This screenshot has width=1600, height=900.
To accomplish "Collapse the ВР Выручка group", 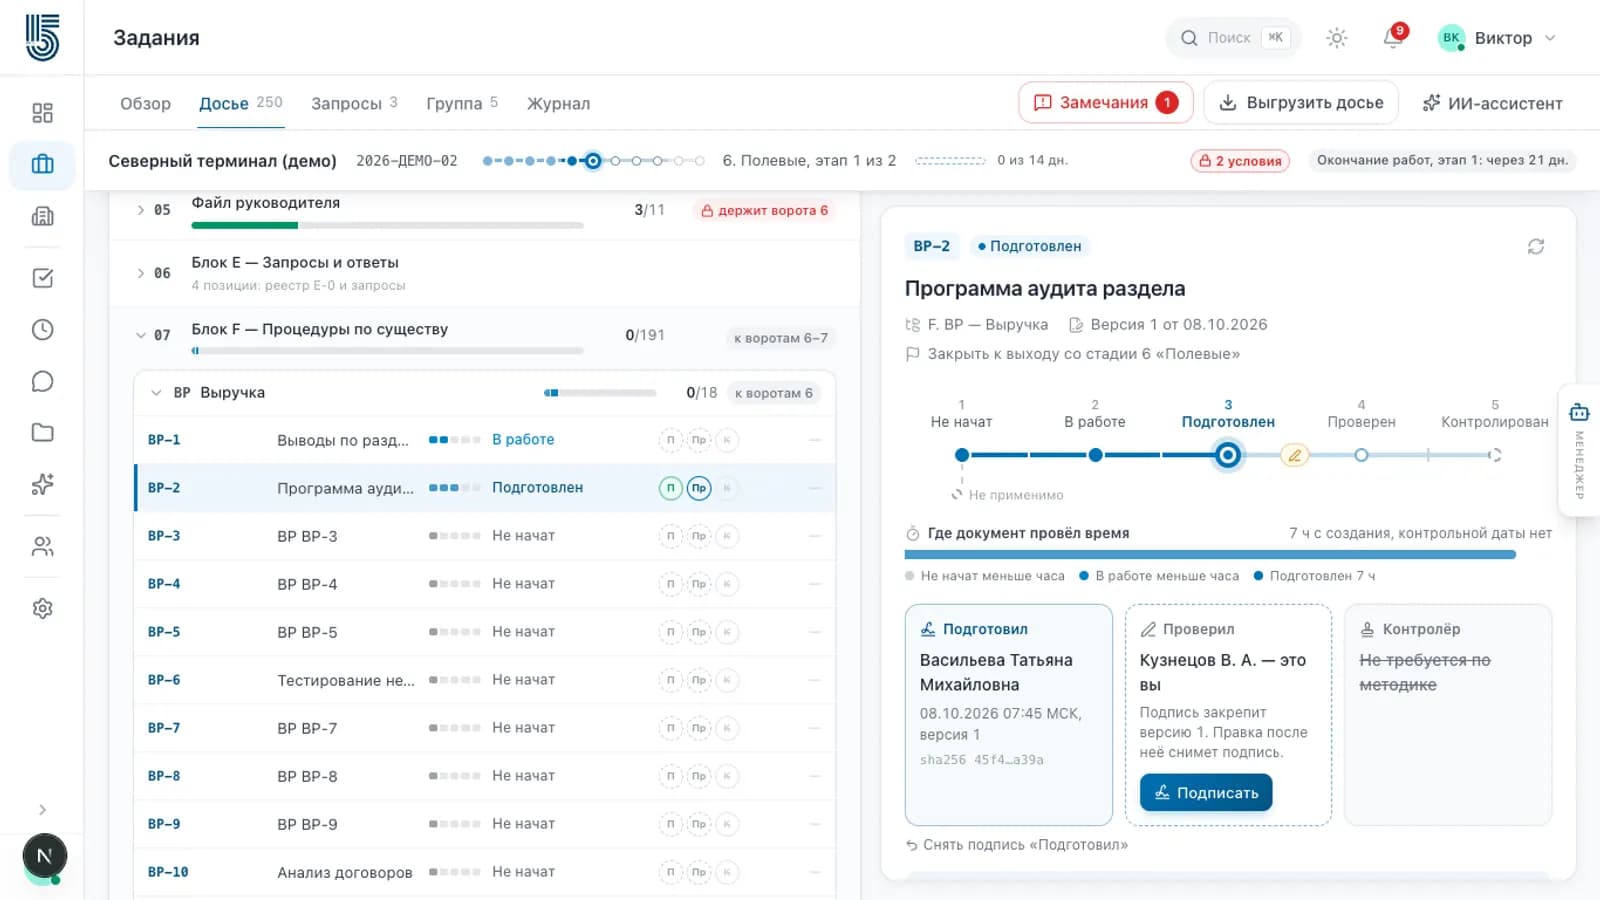I will (x=156, y=393).
